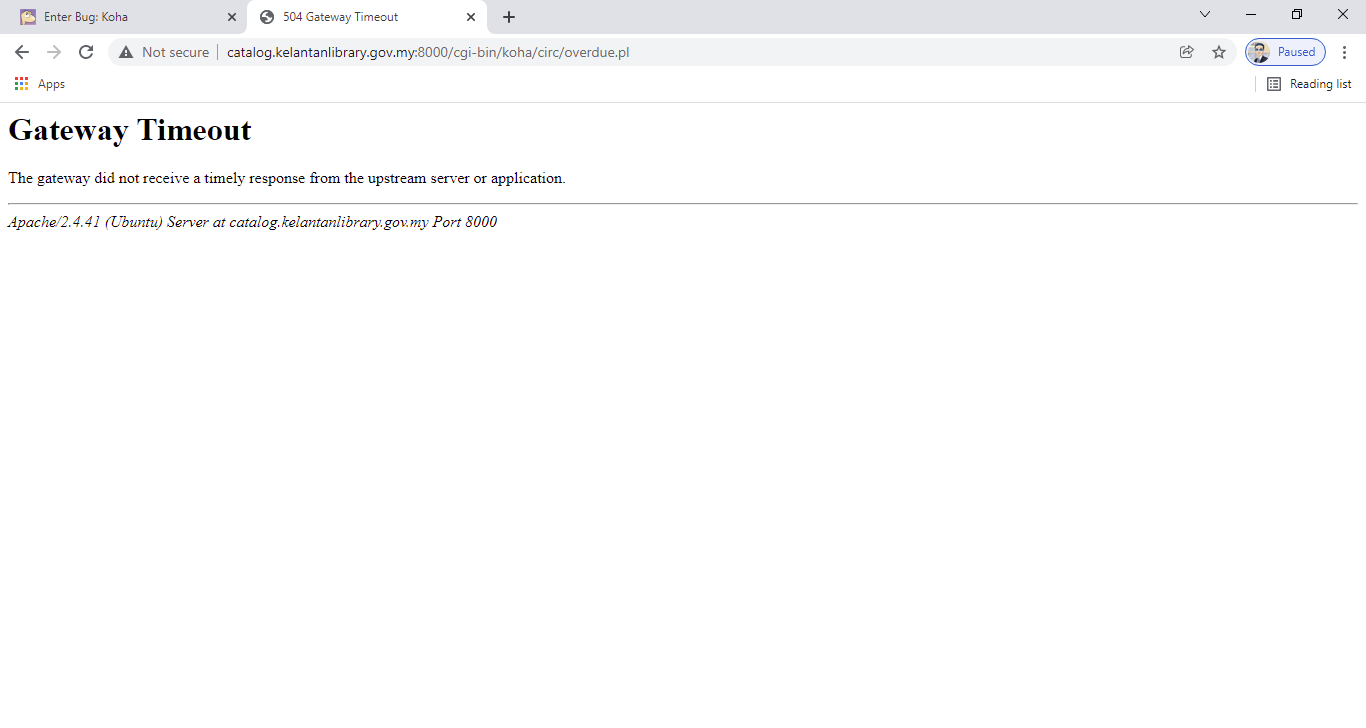Click the forward navigation arrow
Image resolution: width=1366 pixels, height=728 pixels.
coord(54,52)
